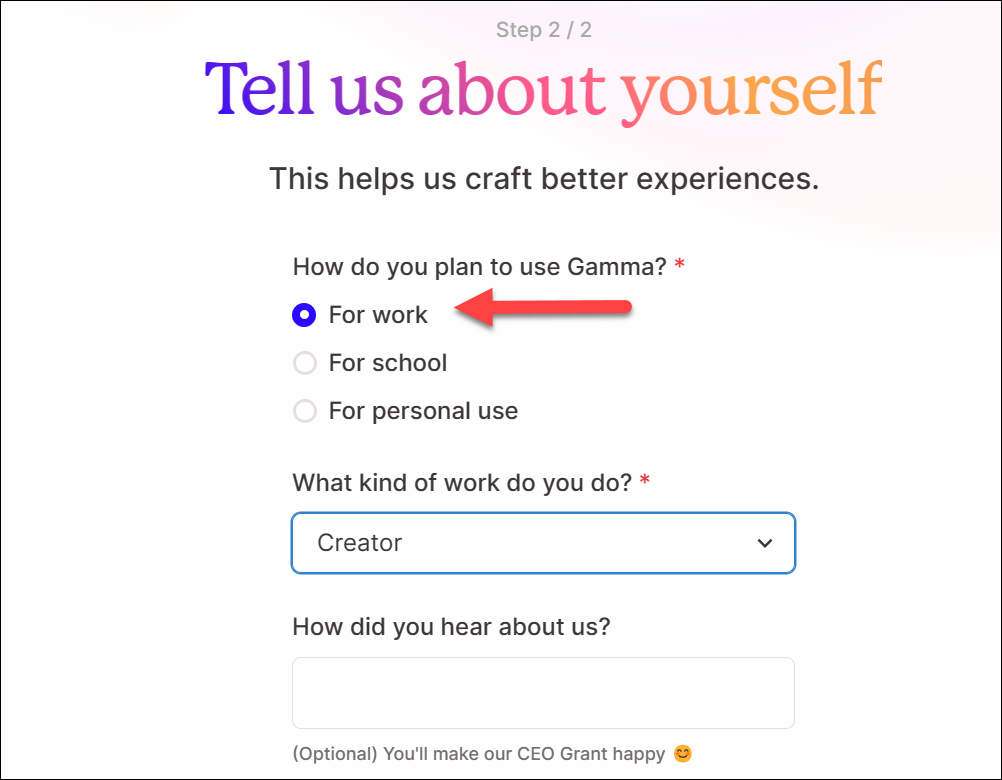Click inside the 'How did you hear about us' field
The width and height of the screenshot is (1002, 780).
[543, 692]
